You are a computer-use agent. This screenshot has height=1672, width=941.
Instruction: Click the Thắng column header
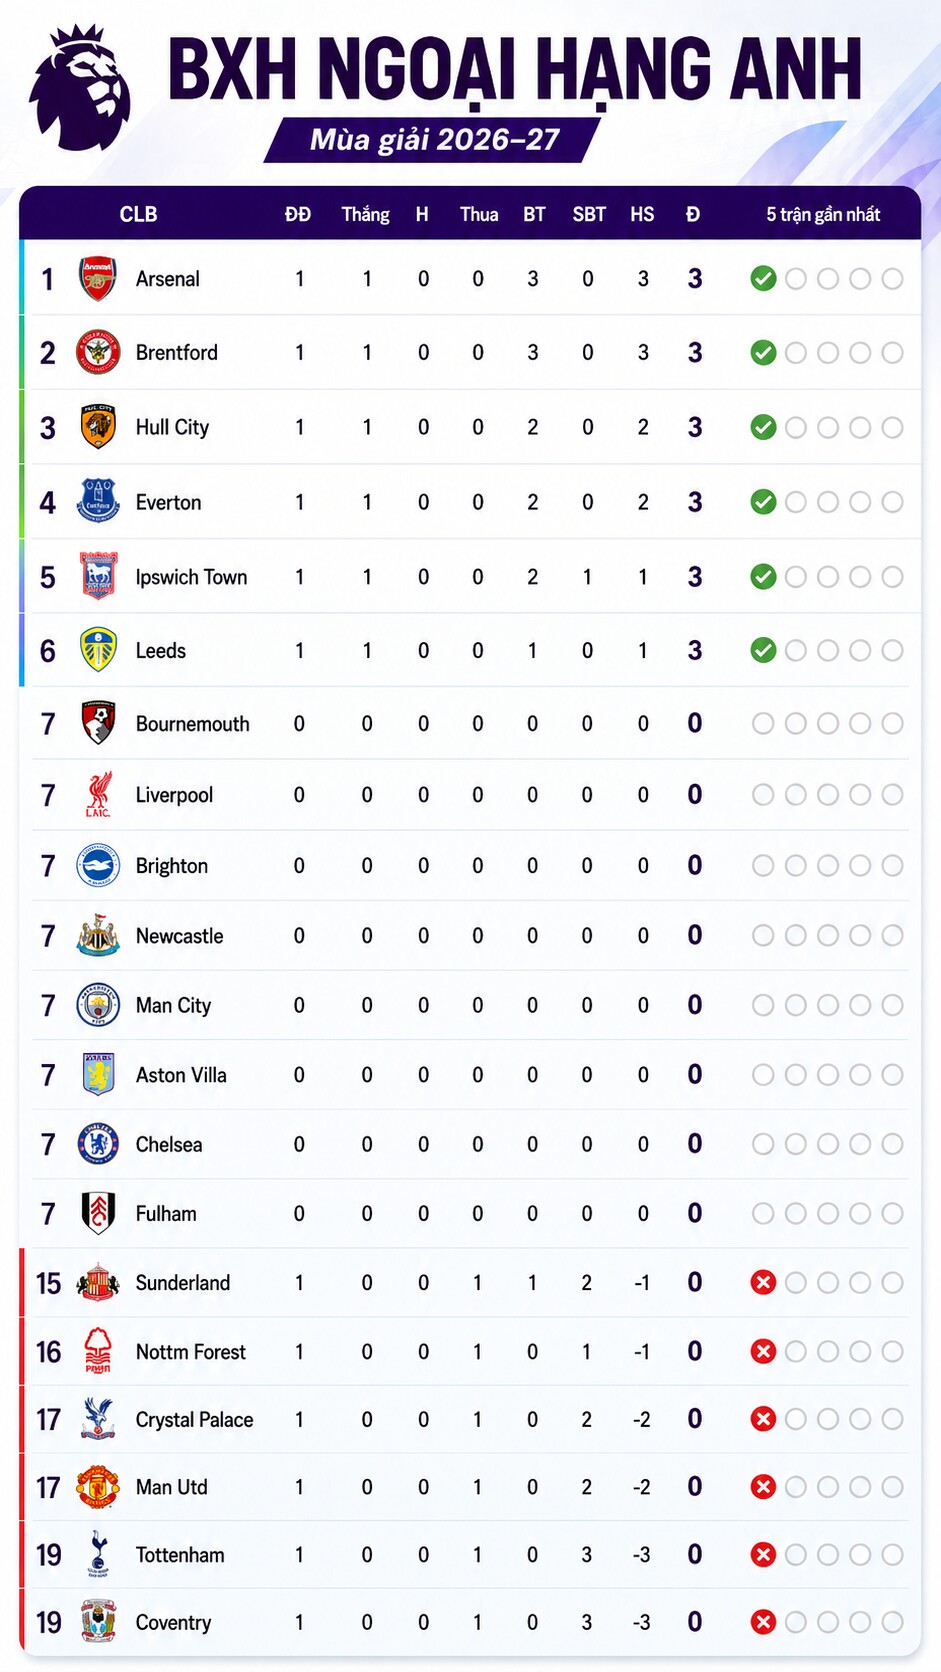click(x=366, y=214)
